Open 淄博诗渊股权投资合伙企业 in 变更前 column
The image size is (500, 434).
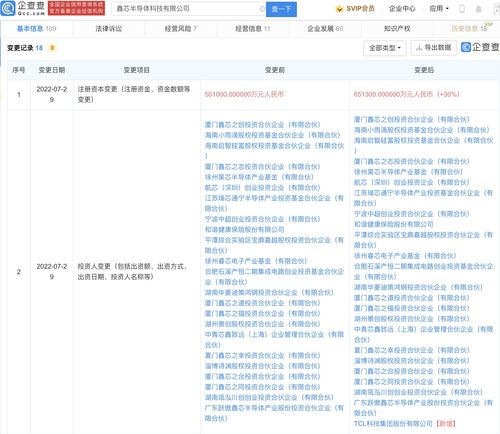click(x=262, y=366)
